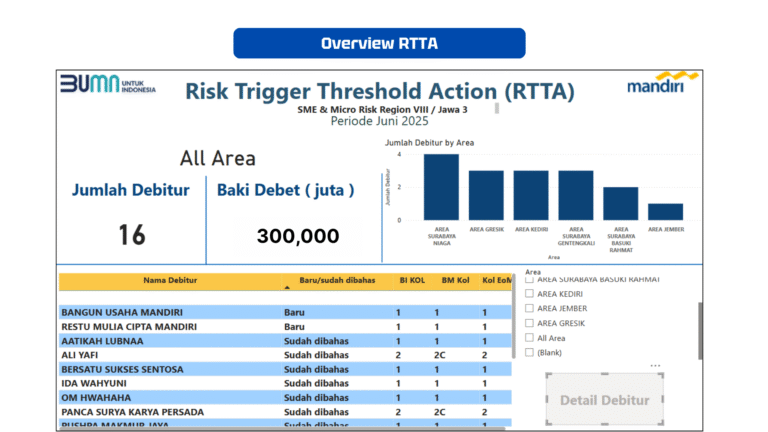Select the Area Surabaya Basuki Rahmat bar
The height and width of the screenshot is (432, 768).
(621, 203)
